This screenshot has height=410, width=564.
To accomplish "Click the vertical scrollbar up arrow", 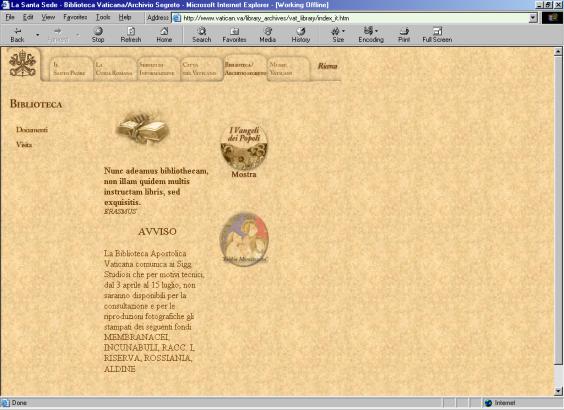I will coord(558,52).
